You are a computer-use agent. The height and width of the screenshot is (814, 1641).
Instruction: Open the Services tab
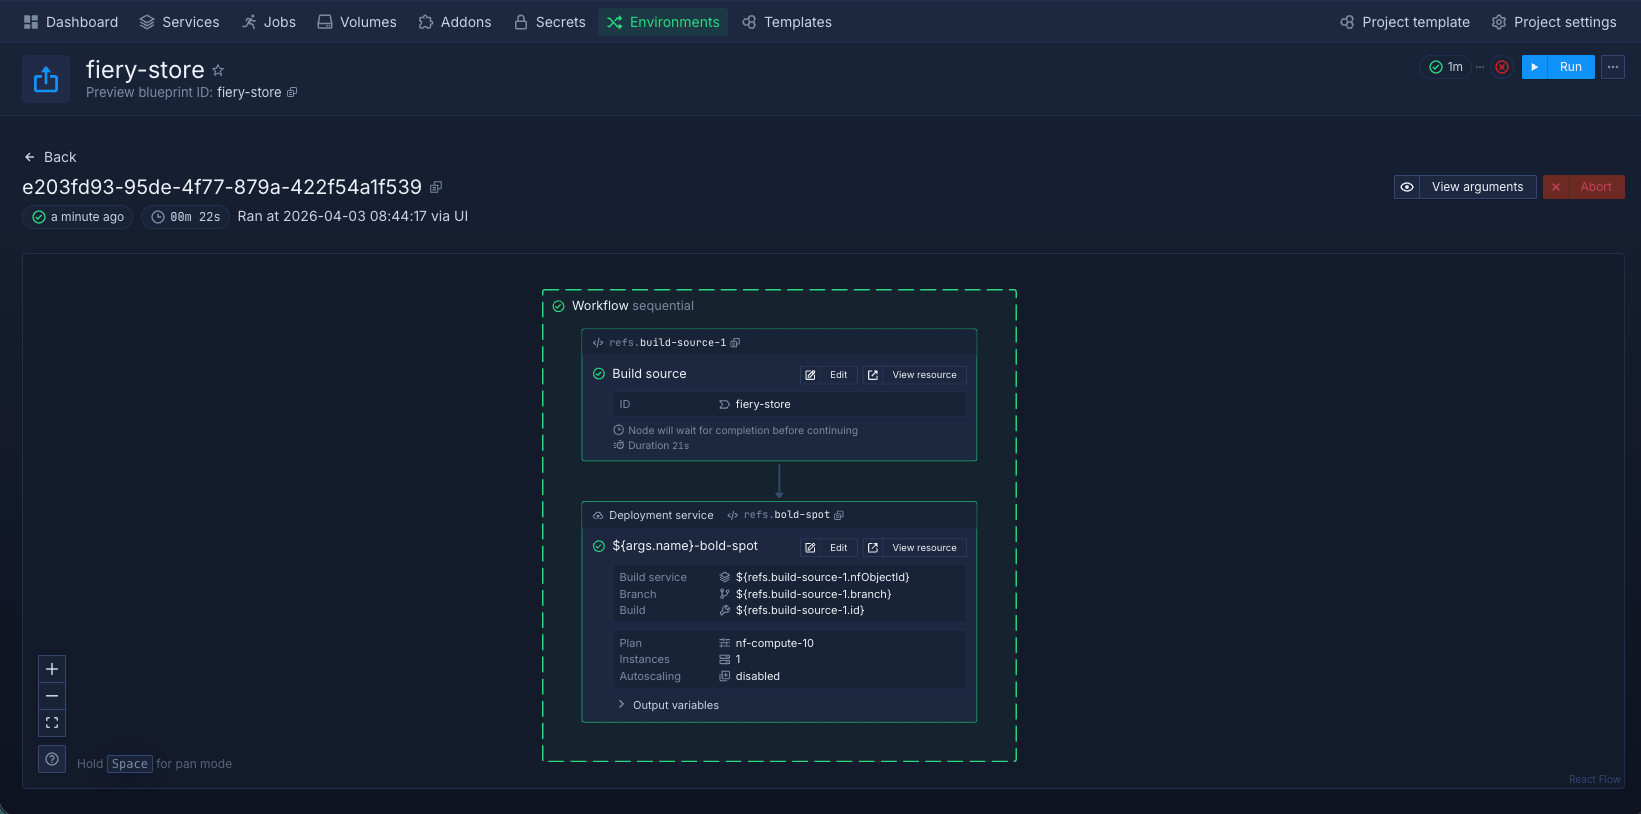pyautogui.click(x=179, y=22)
